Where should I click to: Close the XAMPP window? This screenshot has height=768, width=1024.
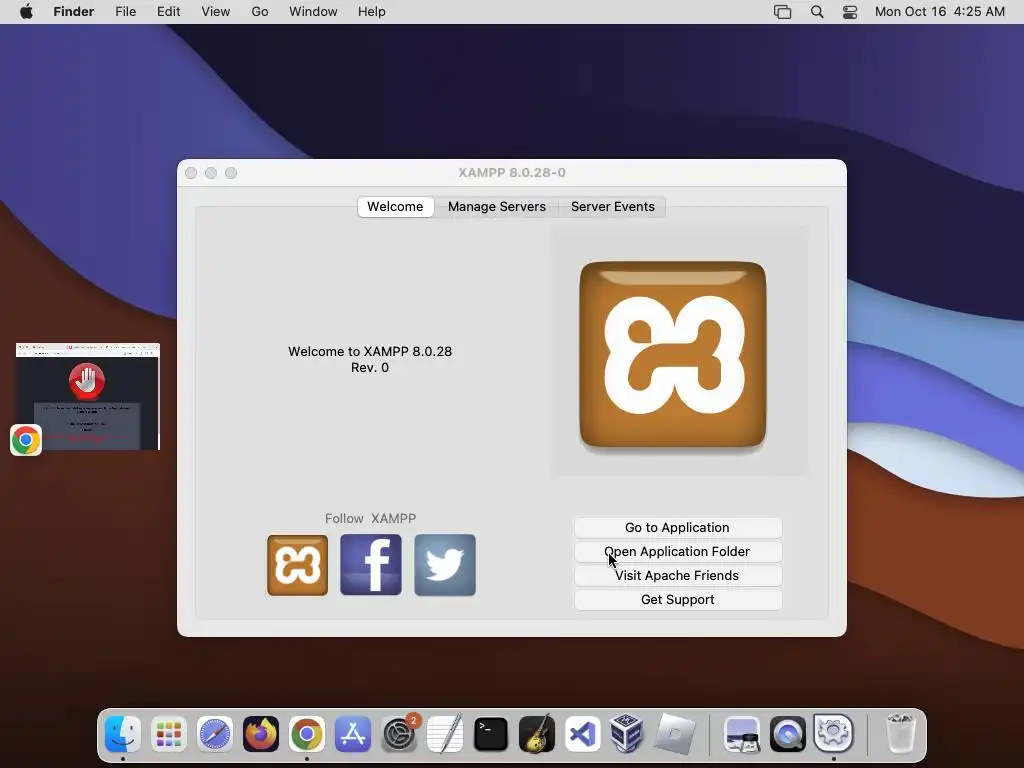click(191, 173)
